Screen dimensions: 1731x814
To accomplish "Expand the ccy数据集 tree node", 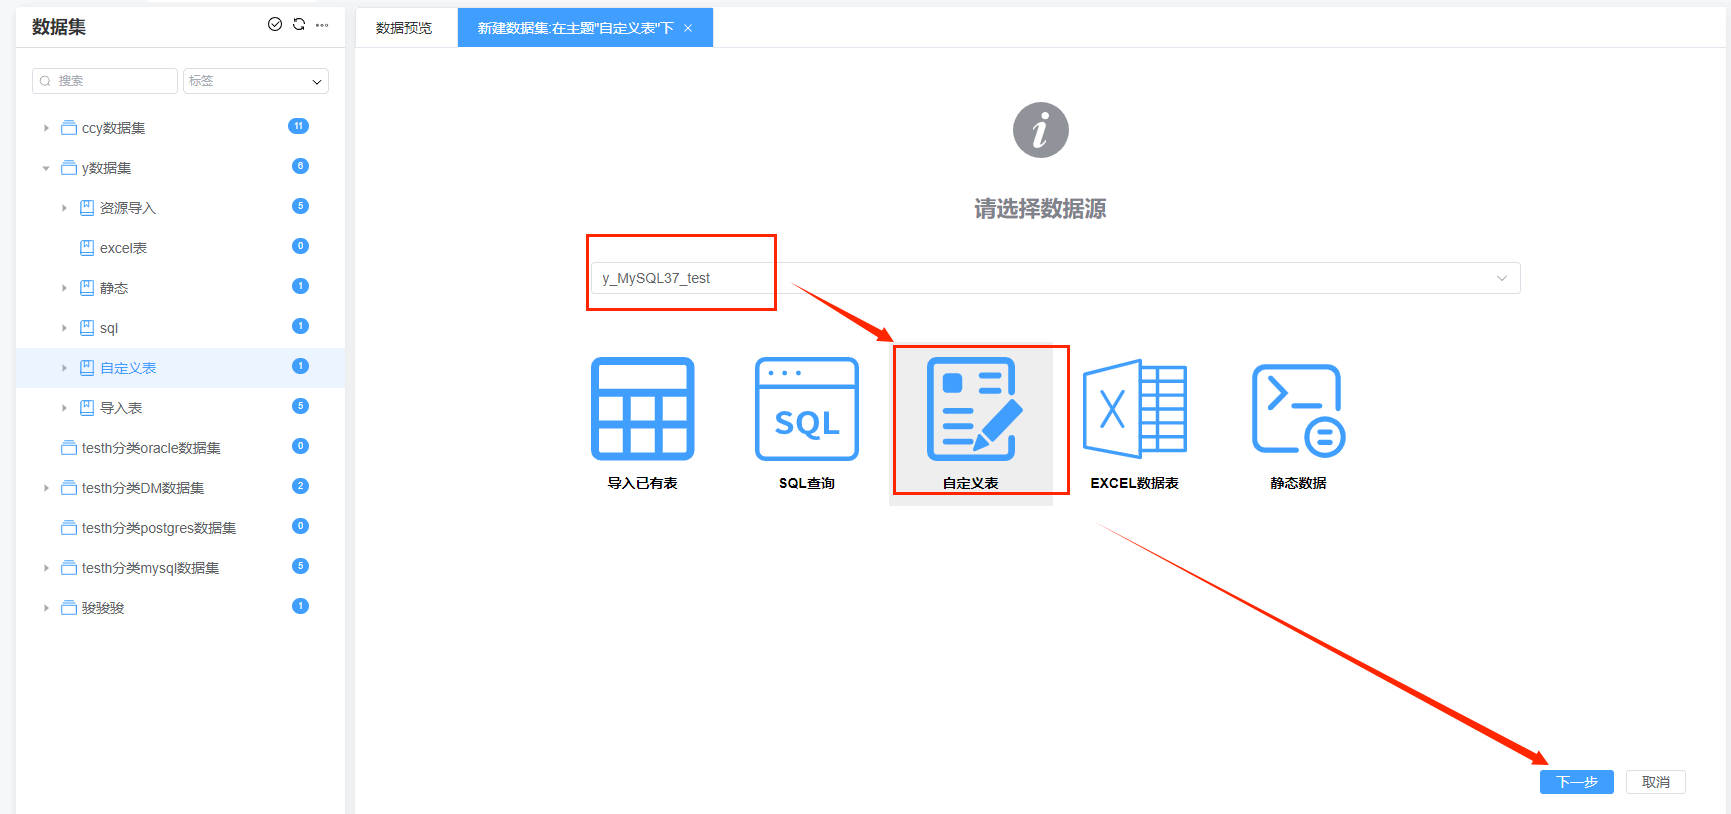I will click(x=46, y=128).
